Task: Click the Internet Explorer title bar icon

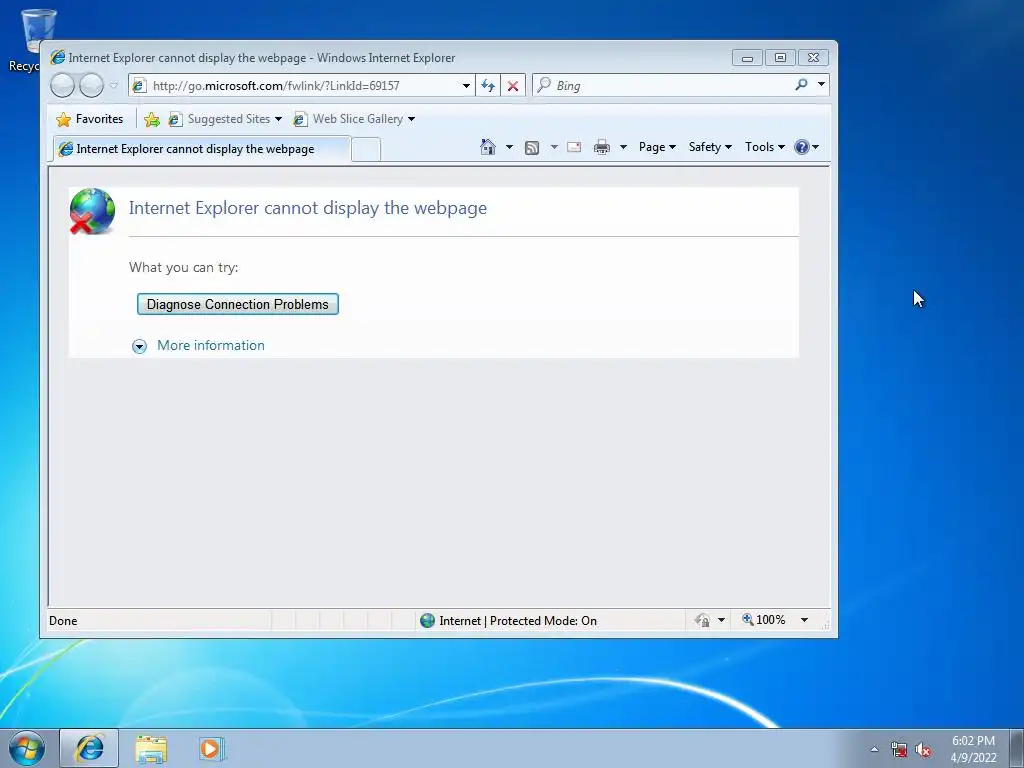Action: coord(58,57)
